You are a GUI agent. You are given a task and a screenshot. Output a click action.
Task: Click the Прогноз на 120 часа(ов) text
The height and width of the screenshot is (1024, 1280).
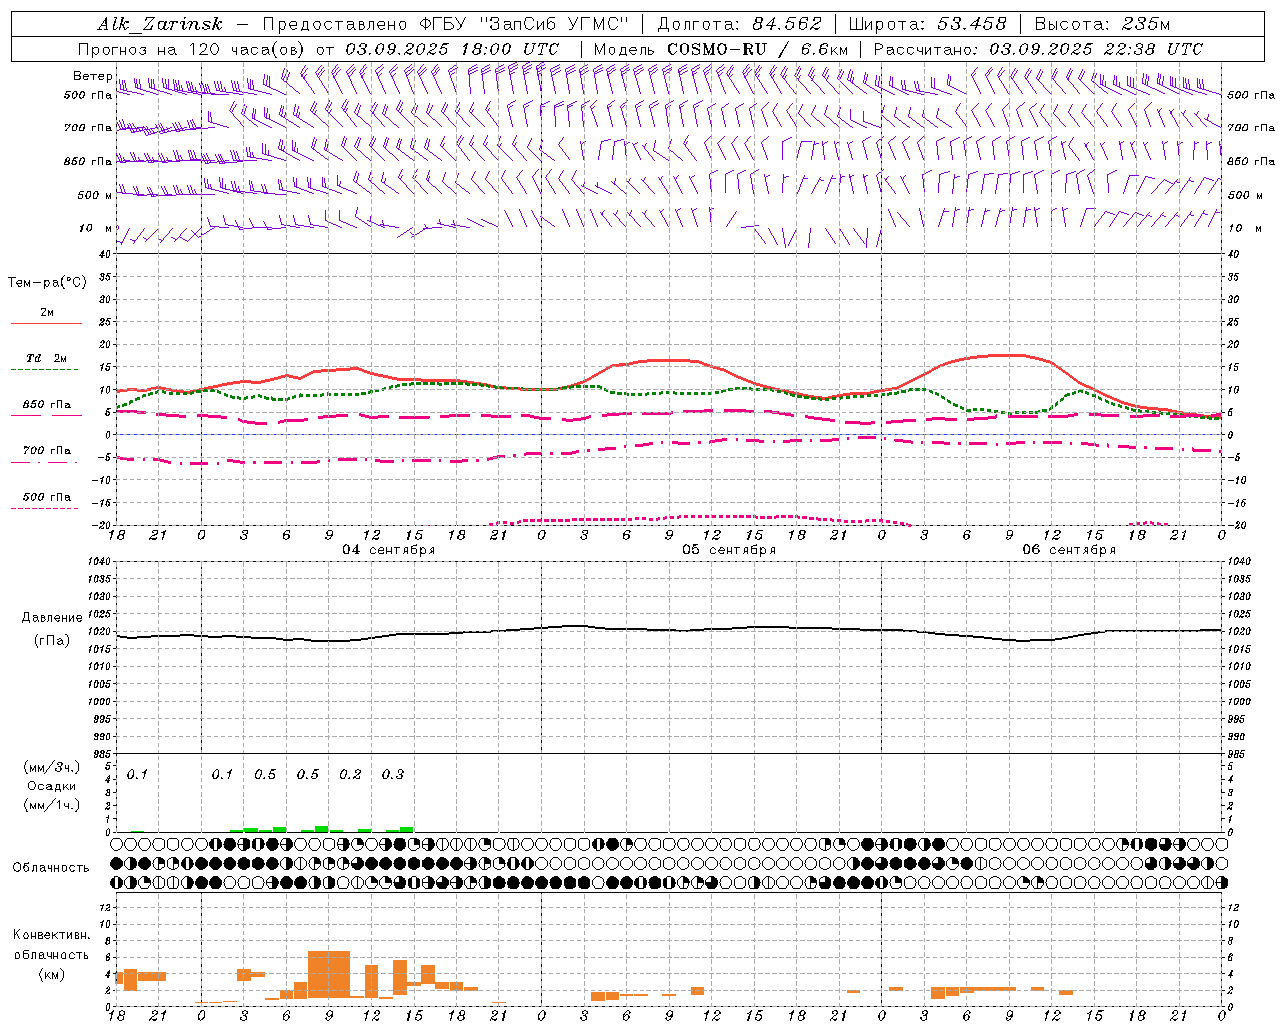point(193,49)
